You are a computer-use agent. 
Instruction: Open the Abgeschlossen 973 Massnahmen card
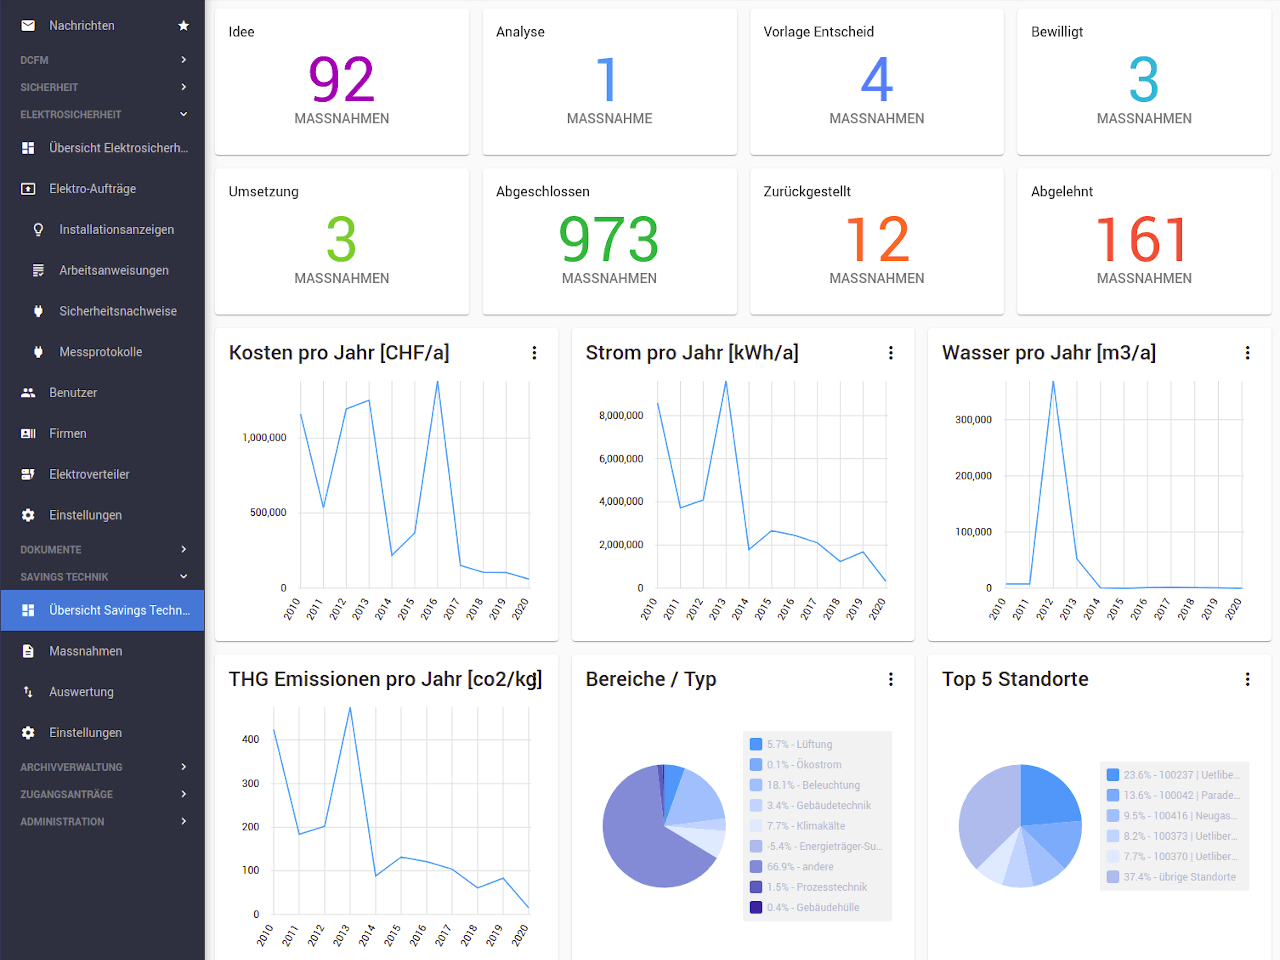click(609, 241)
